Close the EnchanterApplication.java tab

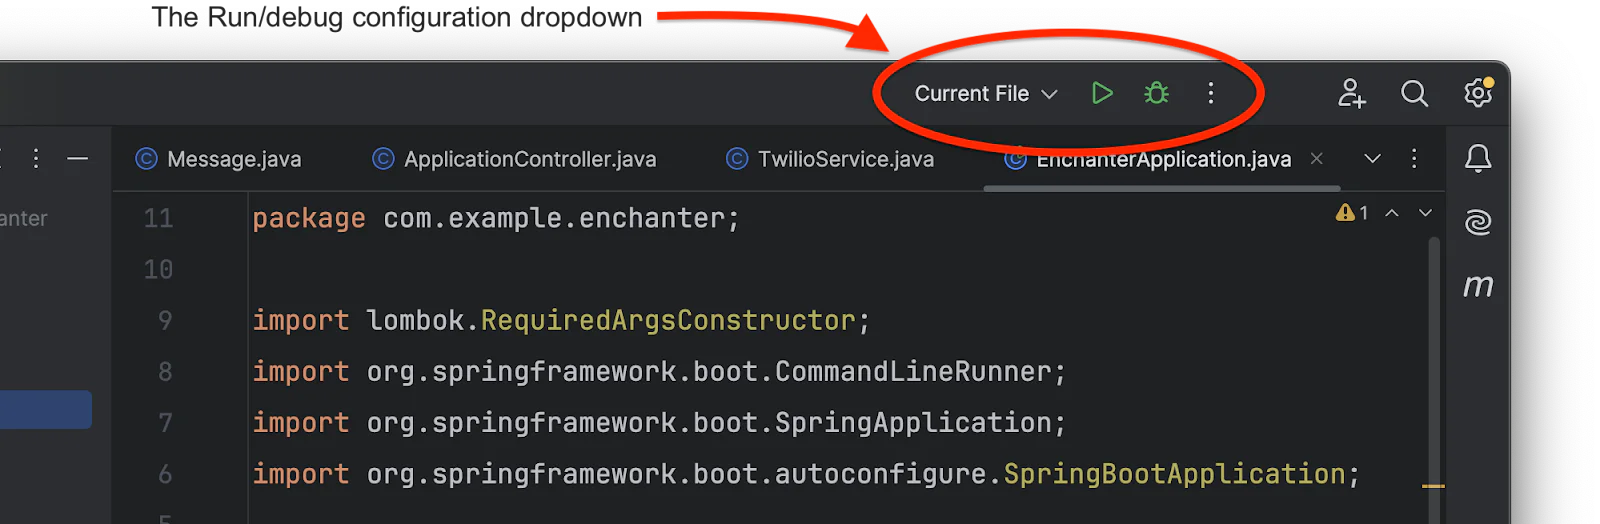[1317, 158]
